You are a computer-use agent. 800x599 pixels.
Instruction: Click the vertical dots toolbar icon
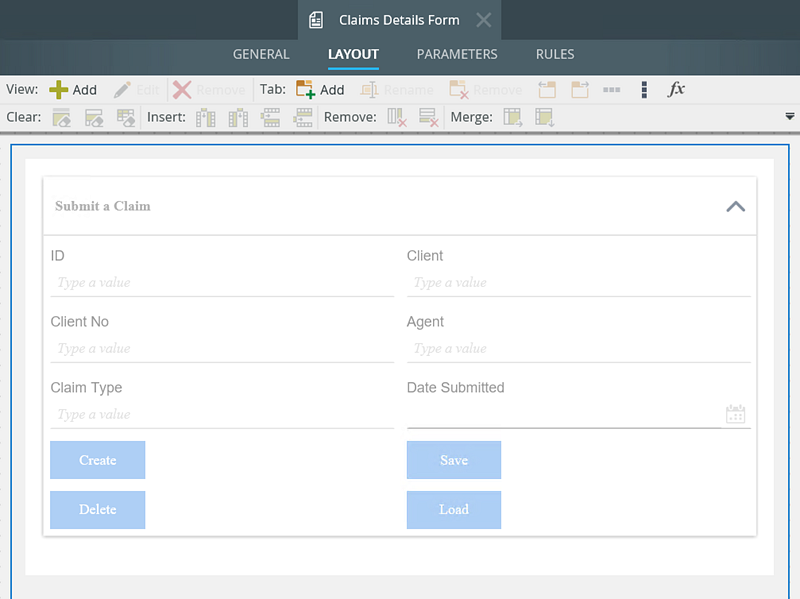(x=644, y=90)
